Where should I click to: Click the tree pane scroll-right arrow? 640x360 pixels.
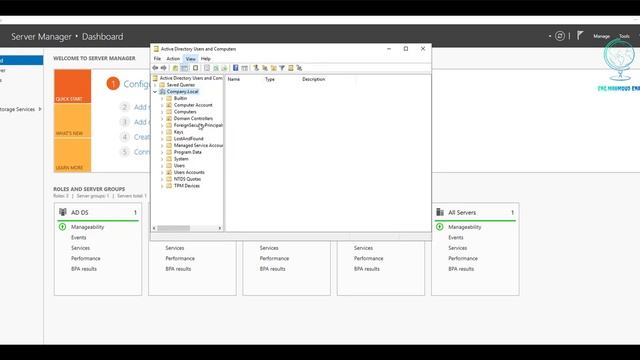(x=220, y=228)
